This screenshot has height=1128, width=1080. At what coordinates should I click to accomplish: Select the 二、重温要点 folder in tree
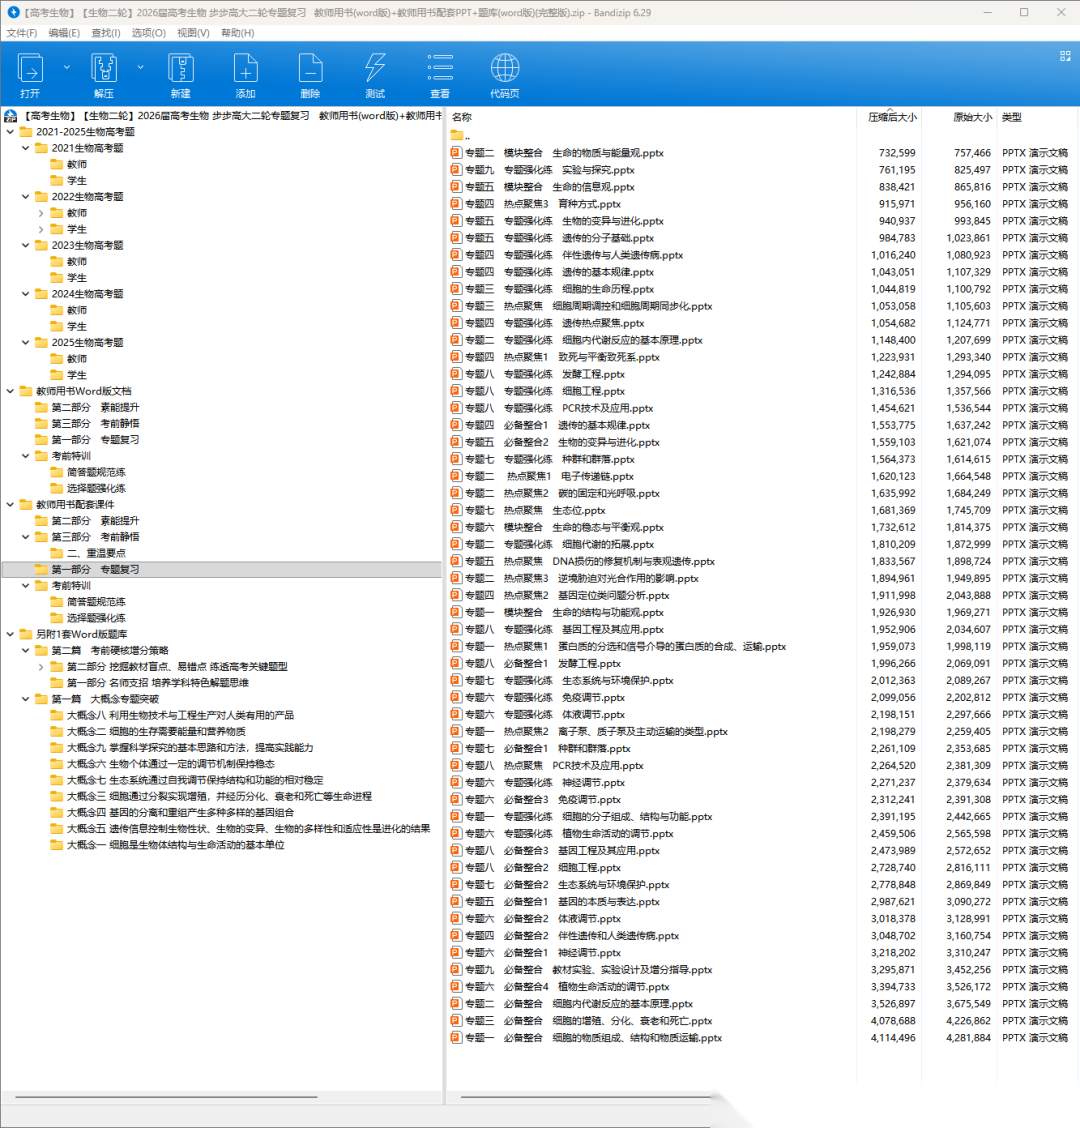coord(96,553)
